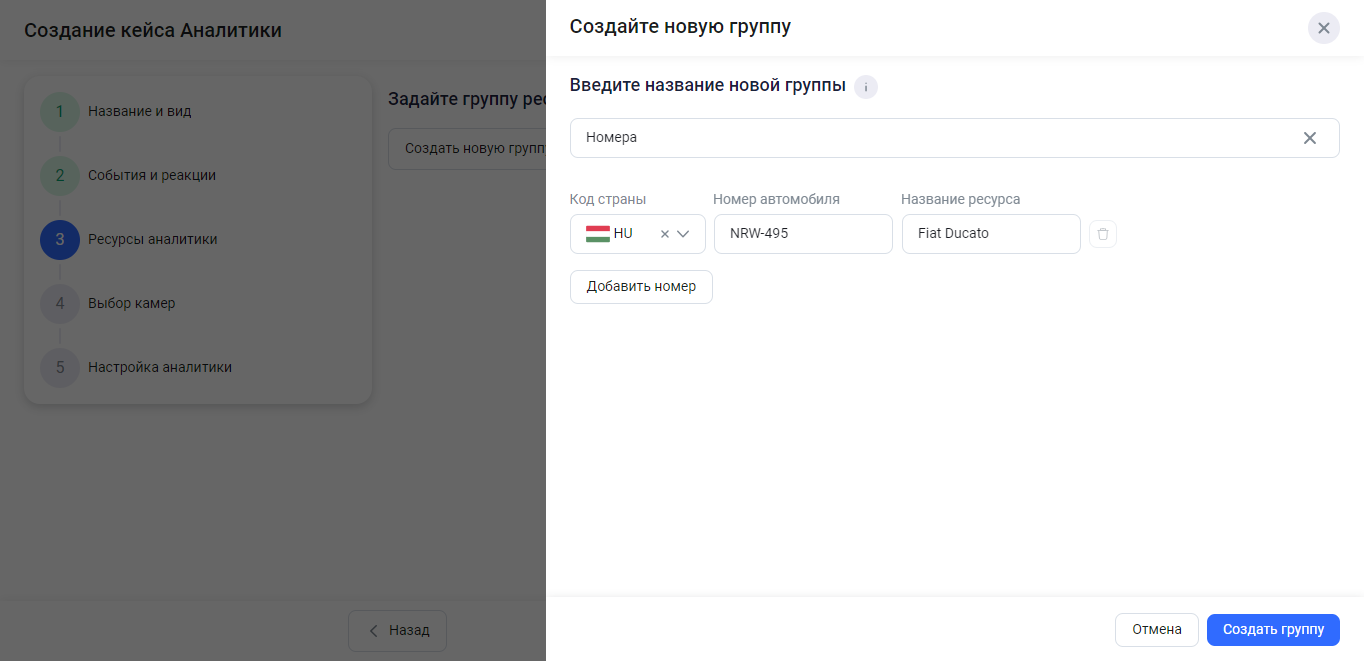Clear the group name field containing Номера

pyautogui.click(x=1309, y=138)
